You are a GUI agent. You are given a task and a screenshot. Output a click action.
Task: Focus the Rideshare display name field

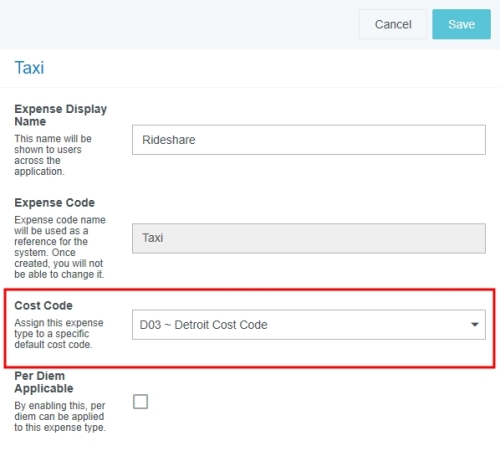point(309,140)
